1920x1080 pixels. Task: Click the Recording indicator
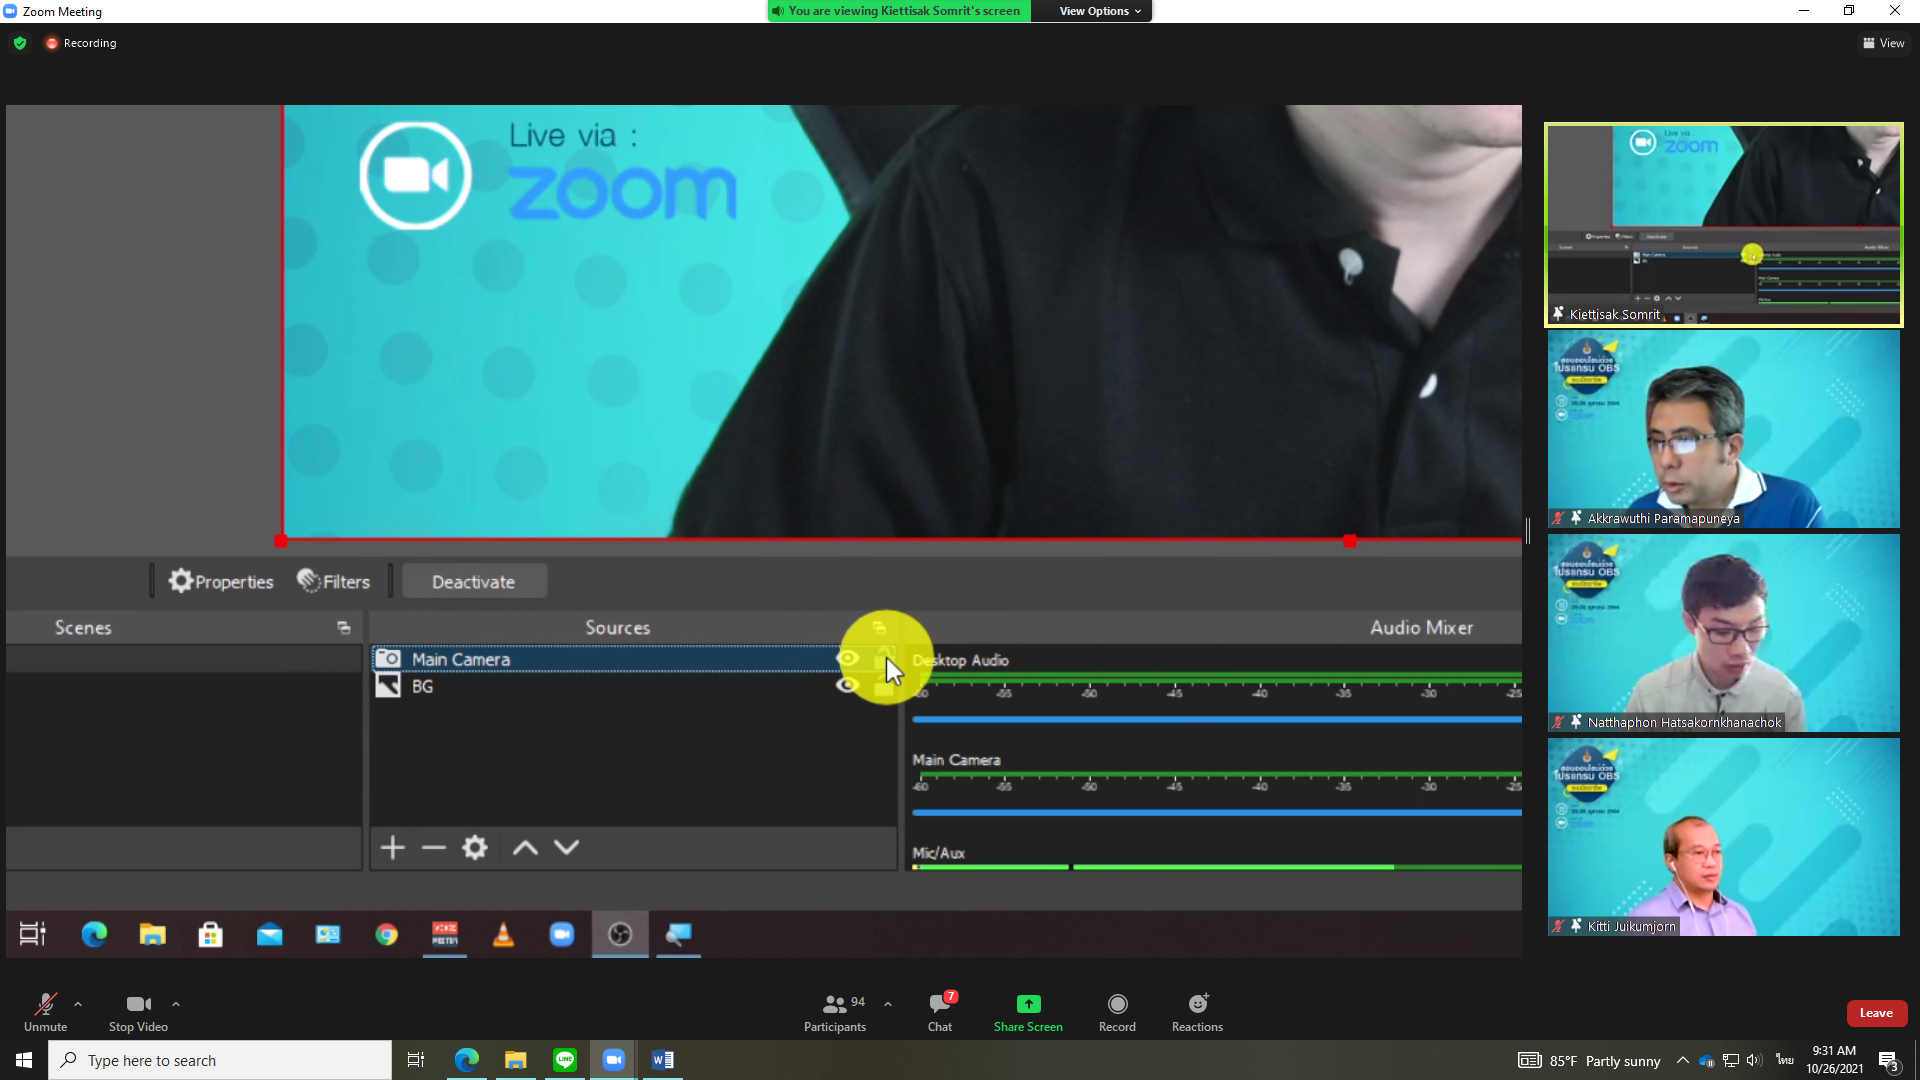coord(81,43)
